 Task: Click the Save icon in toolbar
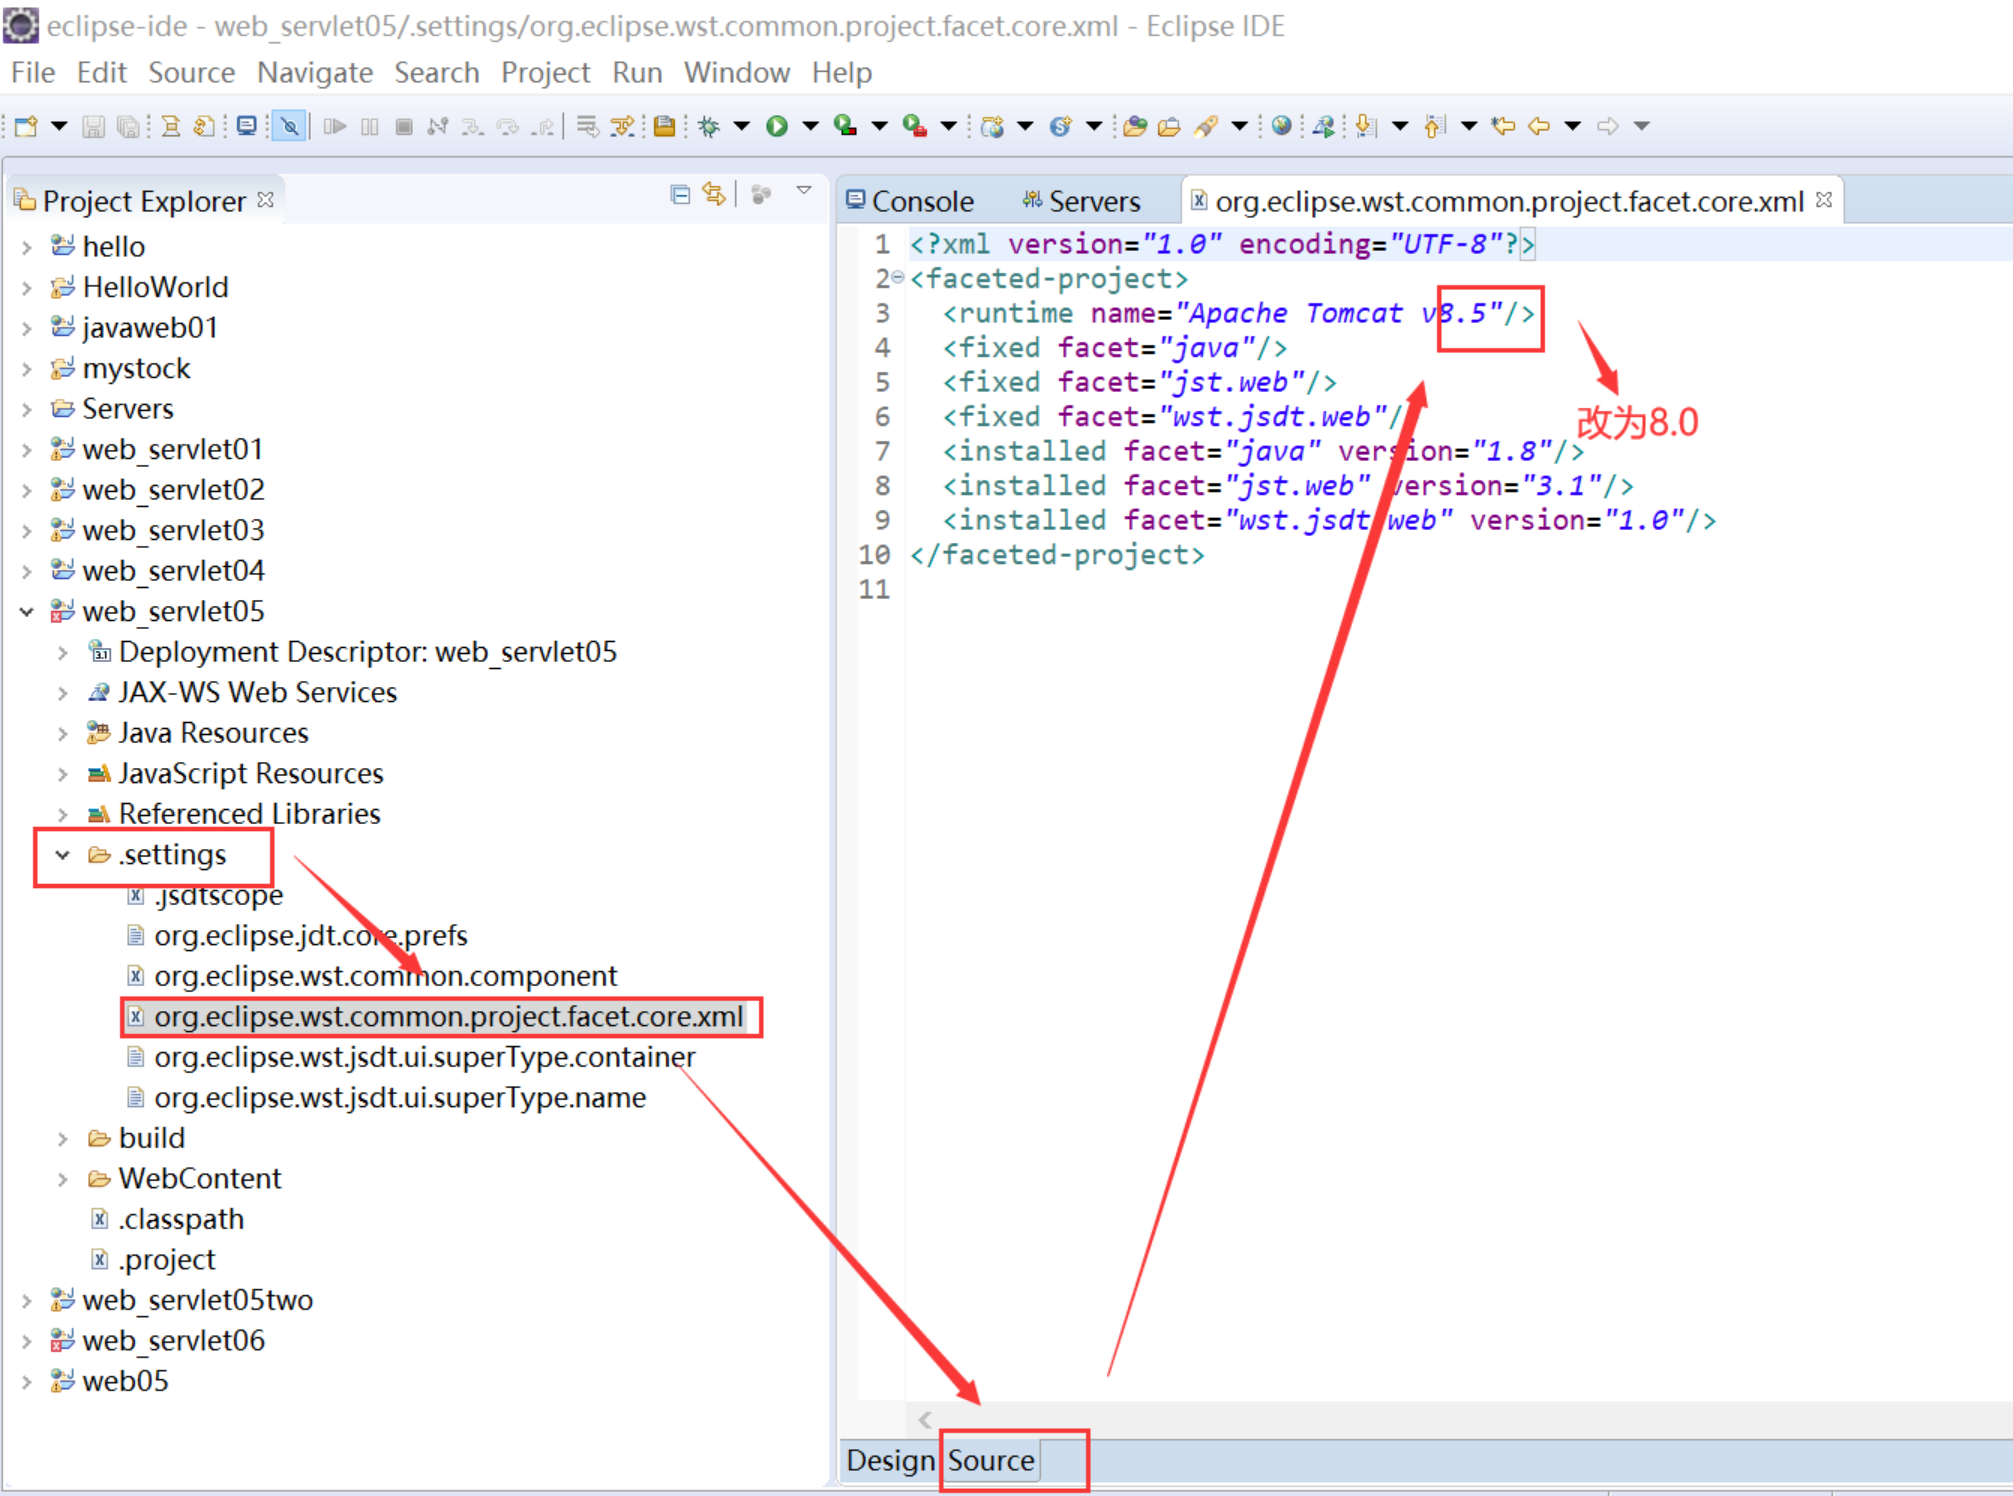(x=93, y=126)
